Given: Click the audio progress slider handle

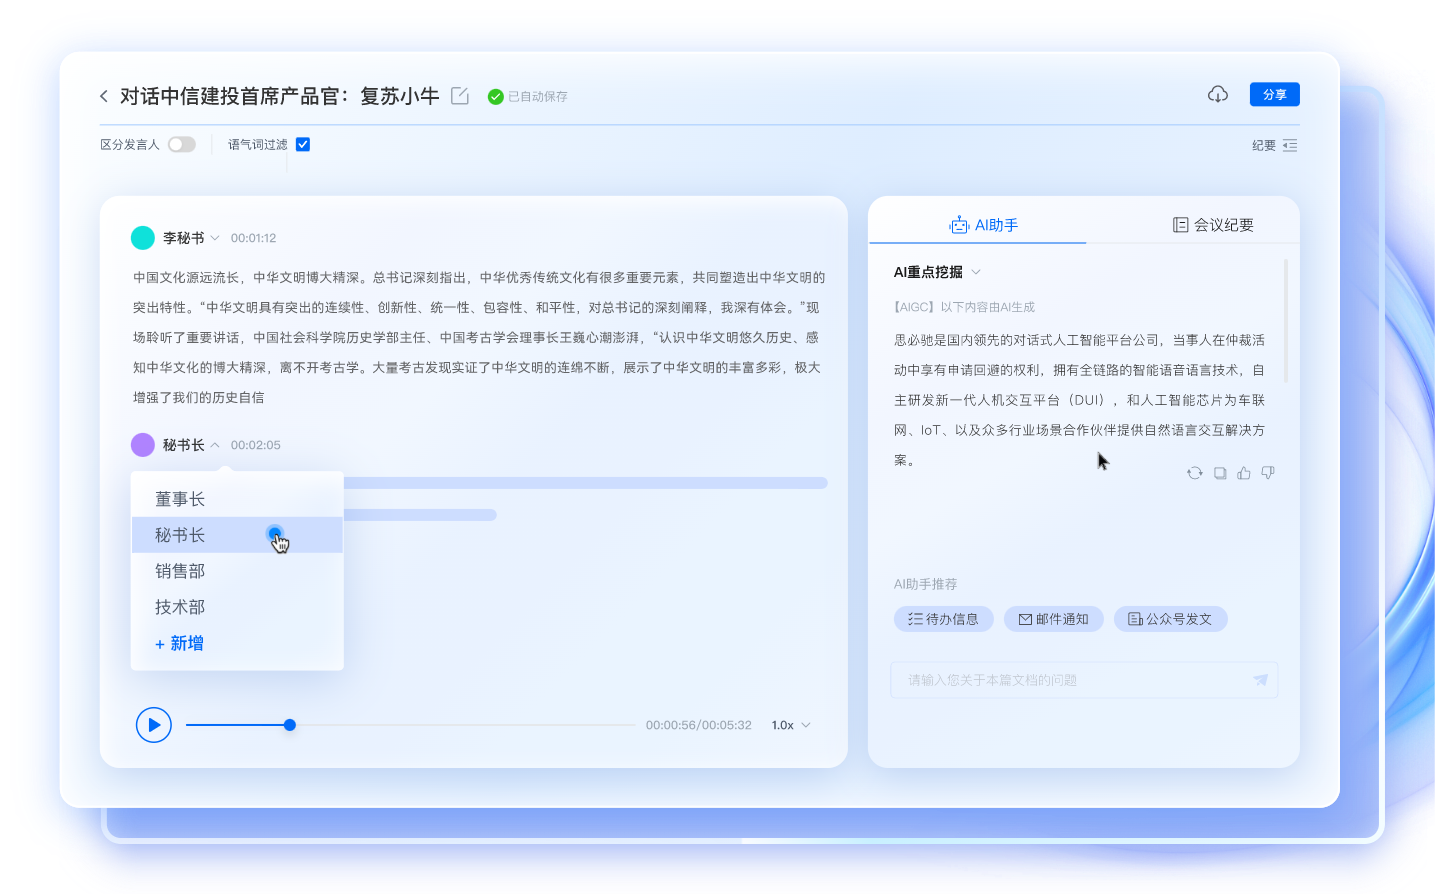Looking at the screenshot, I should [289, 725].
